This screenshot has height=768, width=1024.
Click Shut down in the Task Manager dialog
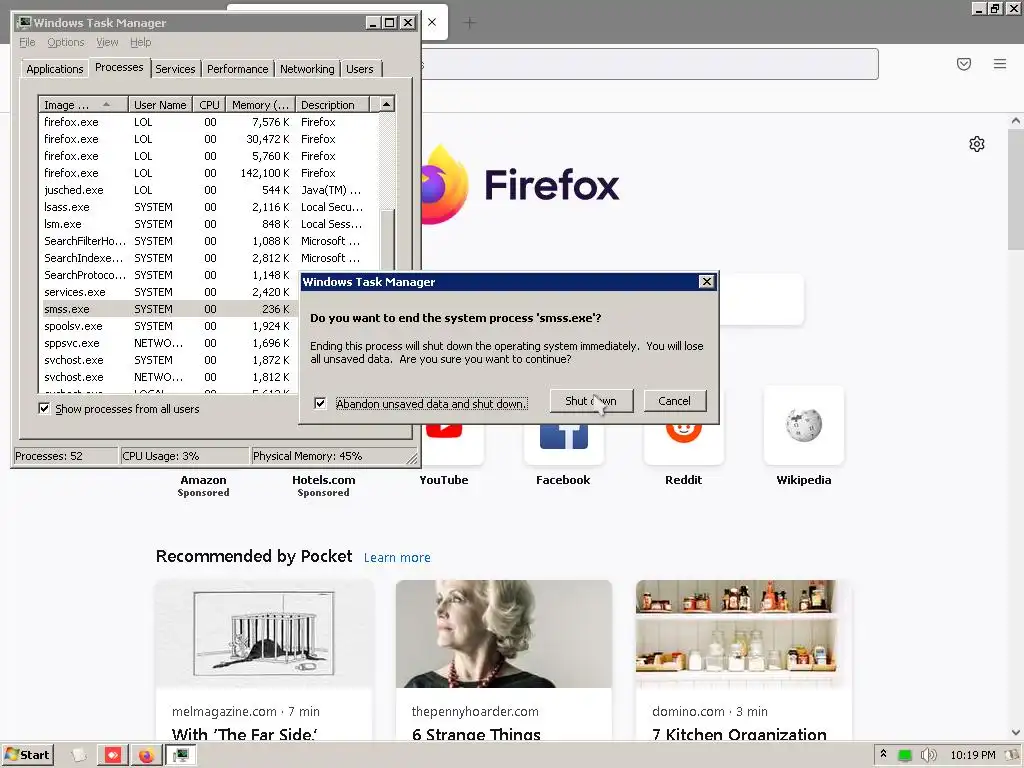(591, 401)
